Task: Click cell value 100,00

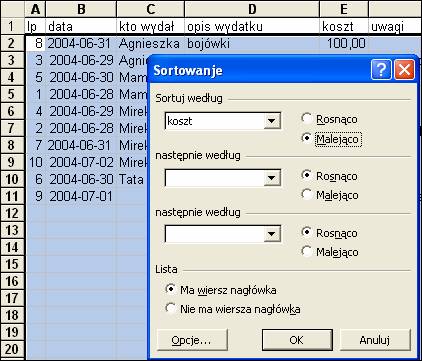Action: click(x=344, y=43)
